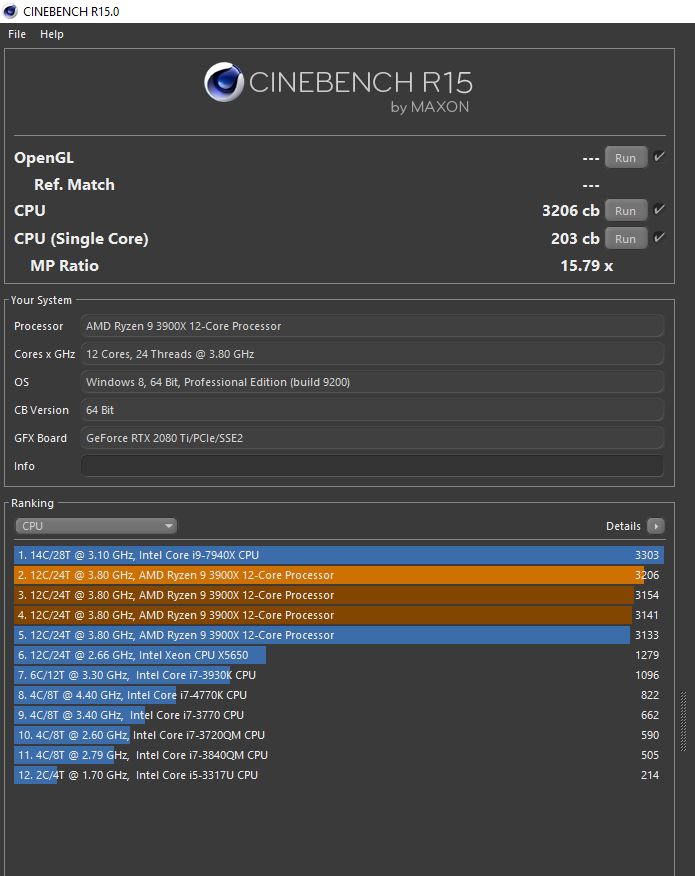This screenshot has height=876, width=695.
Task: Click the GFX Board field showing GeForce RTX 2080 Ti
Action: point(372,437)
